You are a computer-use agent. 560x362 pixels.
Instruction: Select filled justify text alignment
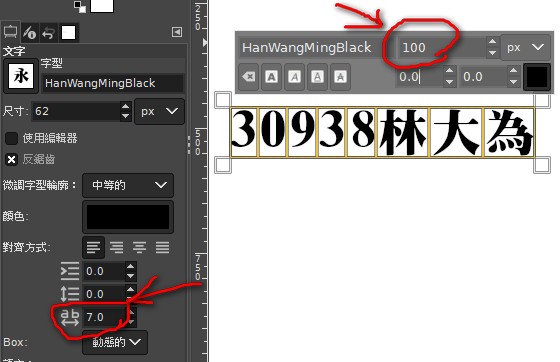(x=162, y=247)
